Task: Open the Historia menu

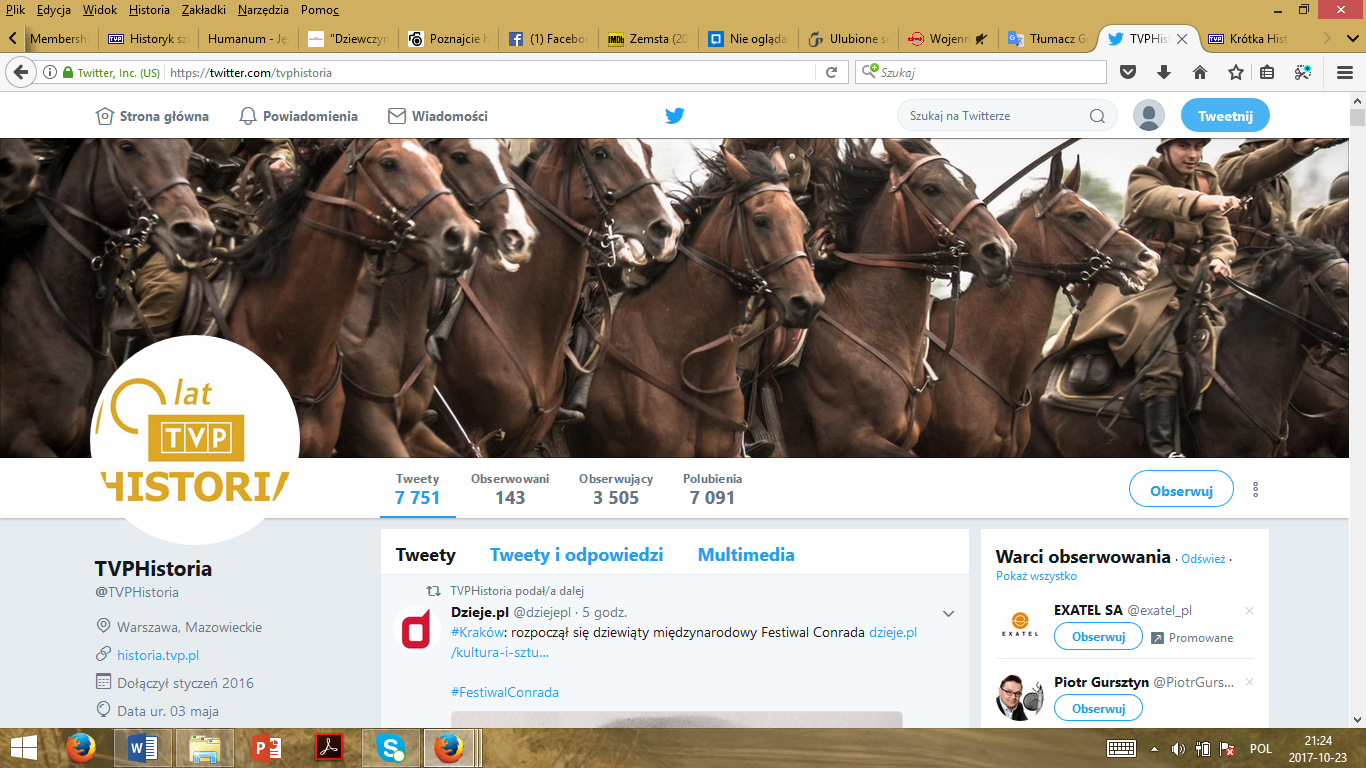Action: pos(149,10)
